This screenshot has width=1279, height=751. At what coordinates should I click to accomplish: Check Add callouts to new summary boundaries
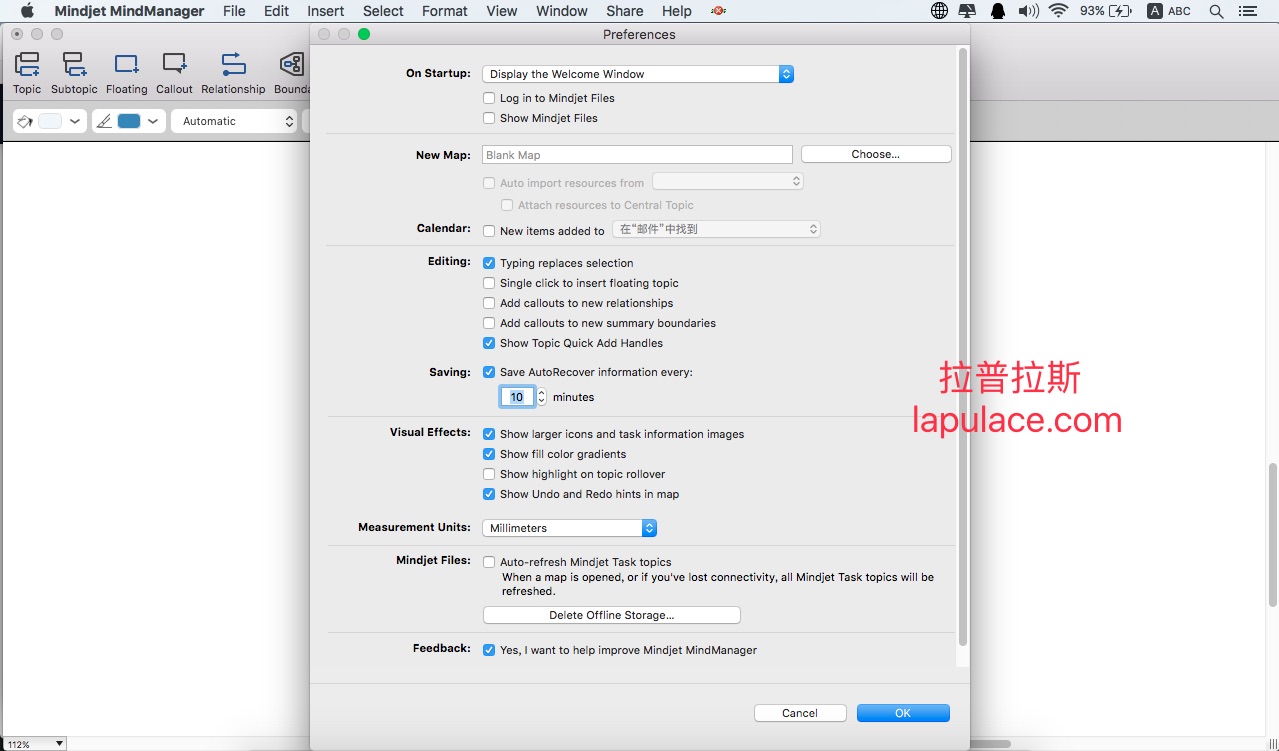[x=489, y=323]
